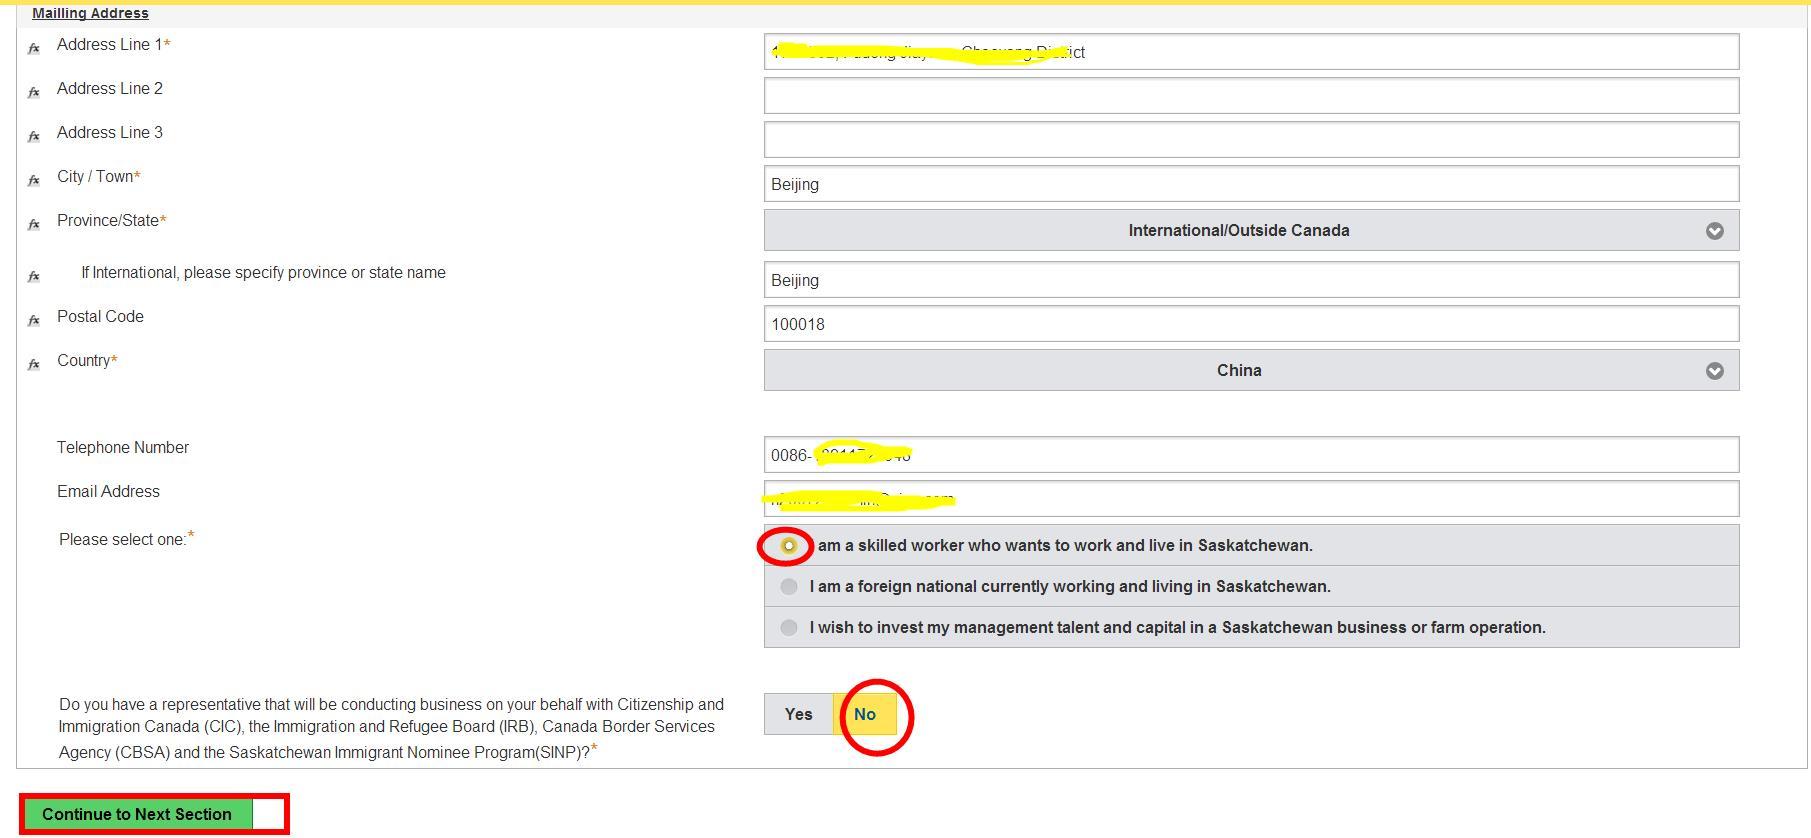This screenshot has width=1811, height=838.
Task: Expand the Country dropdown showing China
Action: [1714, 371]
